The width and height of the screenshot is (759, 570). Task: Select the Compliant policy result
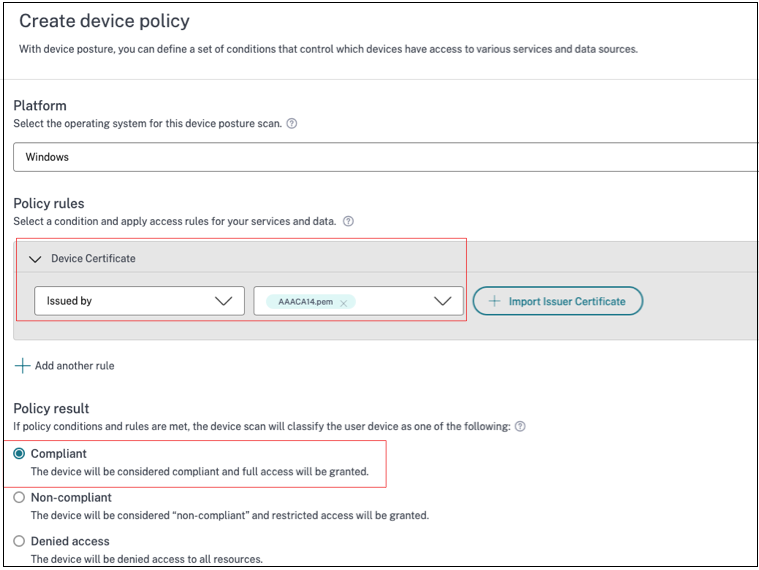tap(19, 454)
